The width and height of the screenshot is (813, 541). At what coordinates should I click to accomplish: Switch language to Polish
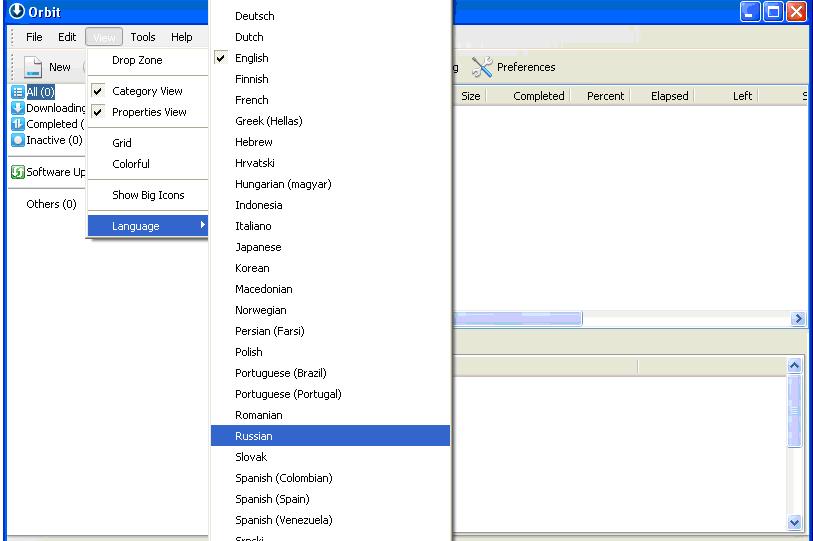[330, 352]
